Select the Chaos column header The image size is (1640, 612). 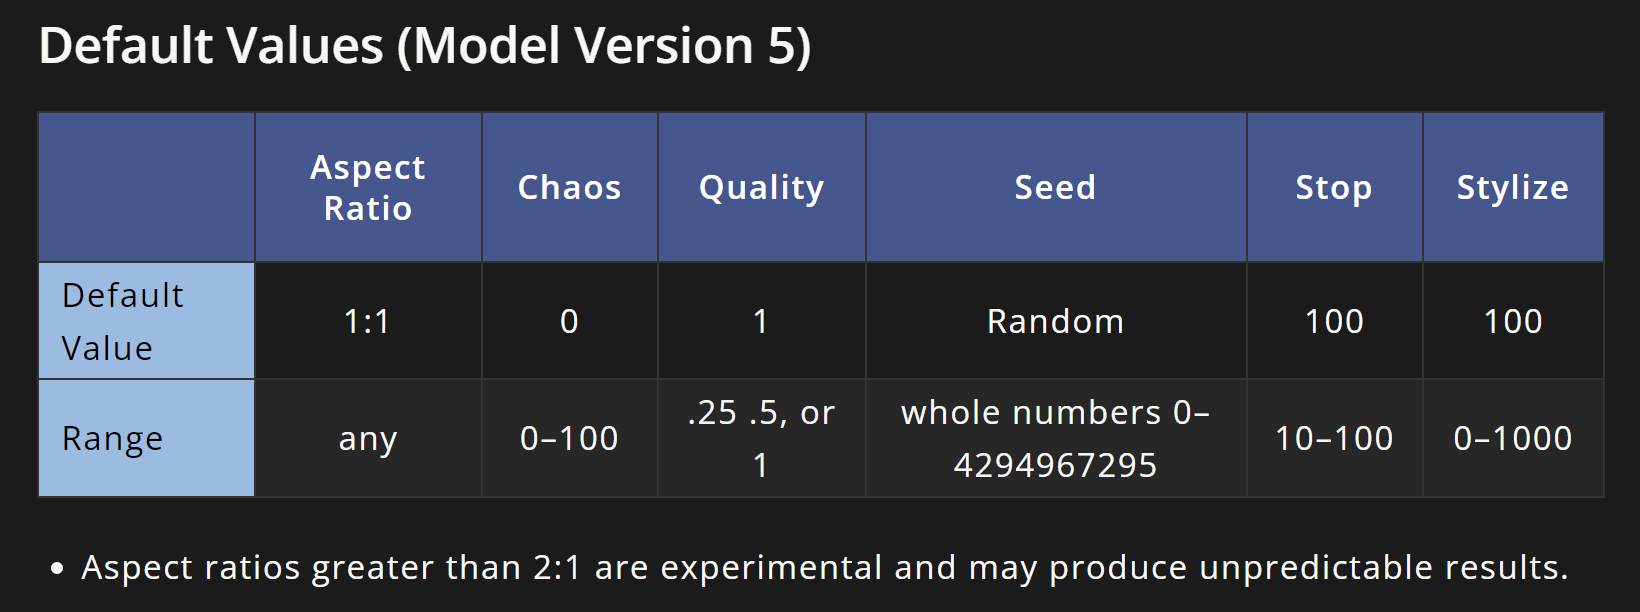coord(569,187)
